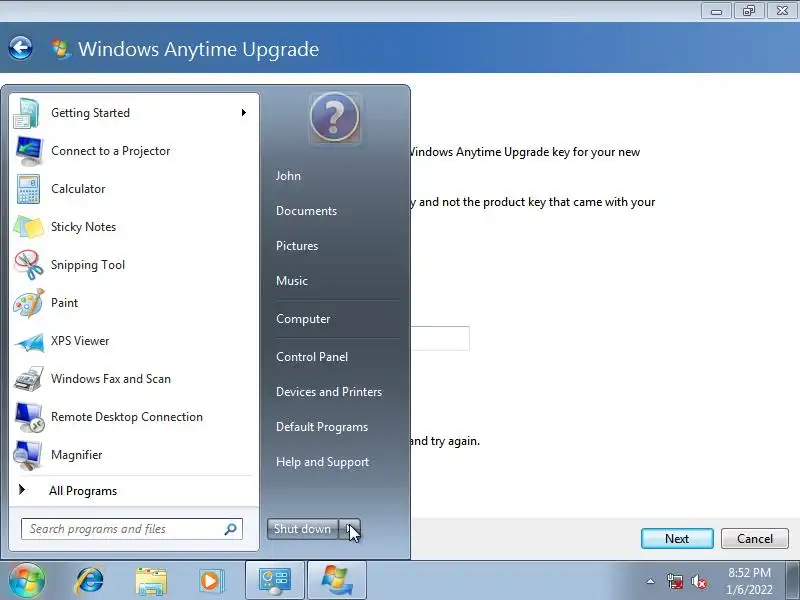Start Snipping Tool using scissors icon

[x=29, y=265]
